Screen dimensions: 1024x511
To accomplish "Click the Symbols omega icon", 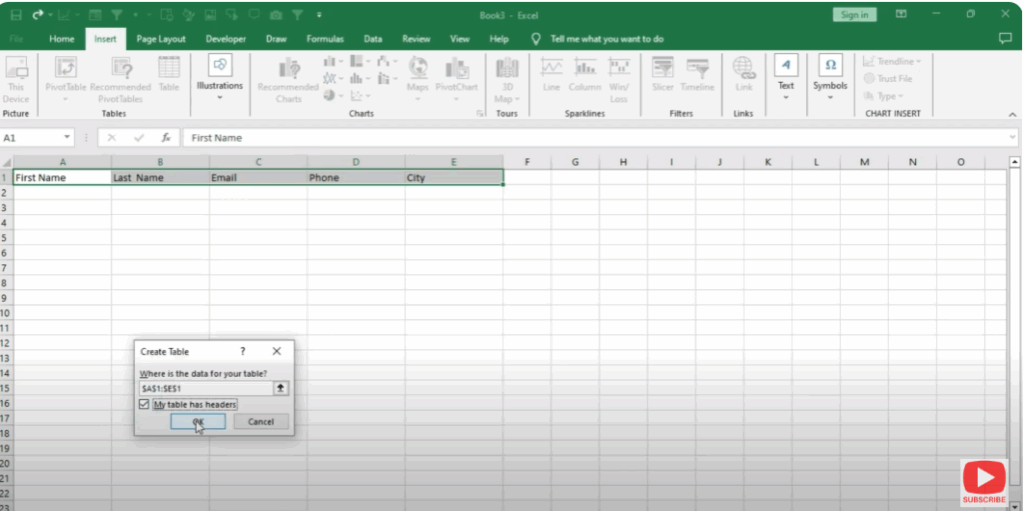I will point(830,65).
